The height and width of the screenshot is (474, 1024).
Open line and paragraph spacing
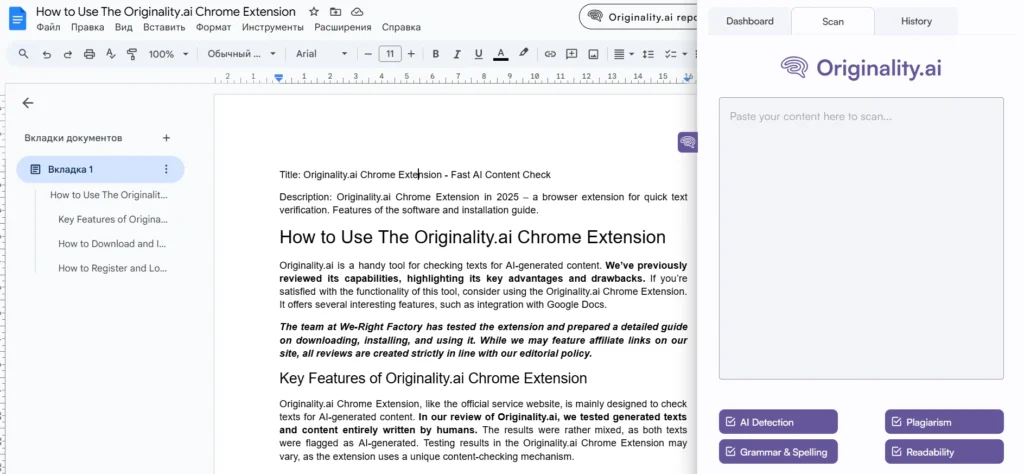pyautogui.click(x=648, y=54)
